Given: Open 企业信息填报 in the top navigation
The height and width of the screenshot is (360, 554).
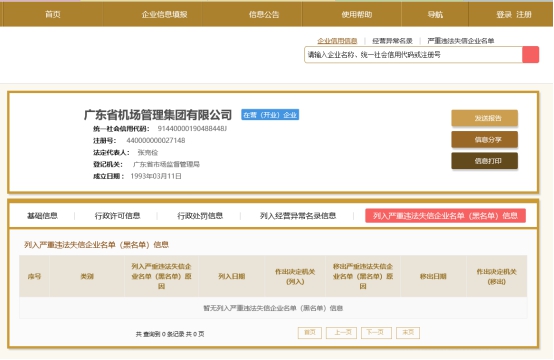Looking at the screenshot, I should 164,14.
